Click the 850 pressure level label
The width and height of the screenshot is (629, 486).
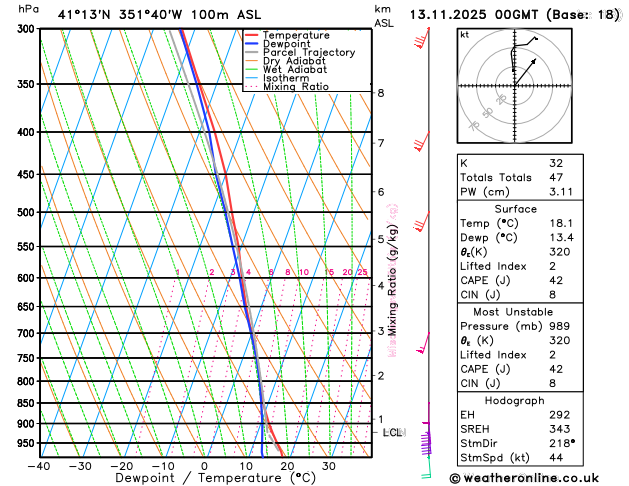point(28,403)
